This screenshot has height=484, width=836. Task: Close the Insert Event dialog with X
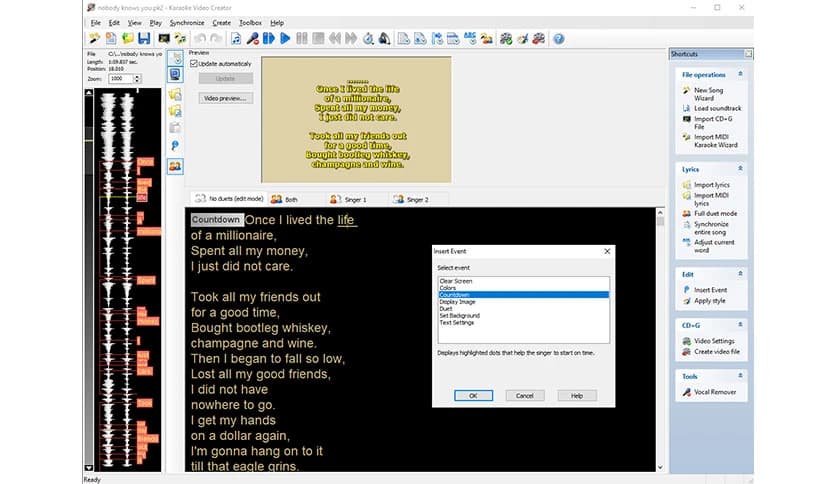(607, 251)
